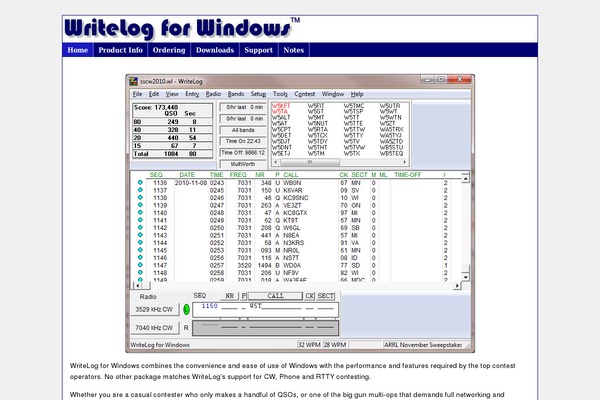The height and width of the screenshot is (400, 600).
Task: Open the Window menu
Action: (333, 94)
